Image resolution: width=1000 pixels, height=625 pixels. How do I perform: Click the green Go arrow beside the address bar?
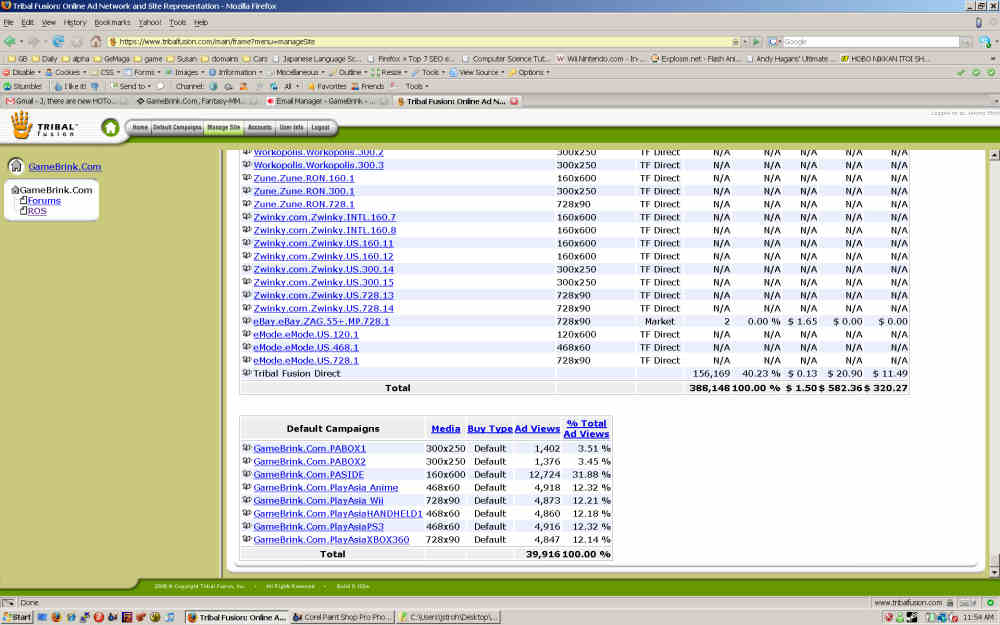click(x=756, y=42)
